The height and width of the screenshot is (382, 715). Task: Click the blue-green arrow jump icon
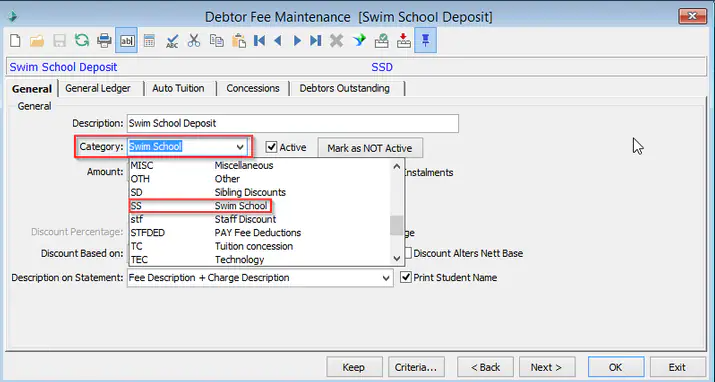click(x=359, y=41)
